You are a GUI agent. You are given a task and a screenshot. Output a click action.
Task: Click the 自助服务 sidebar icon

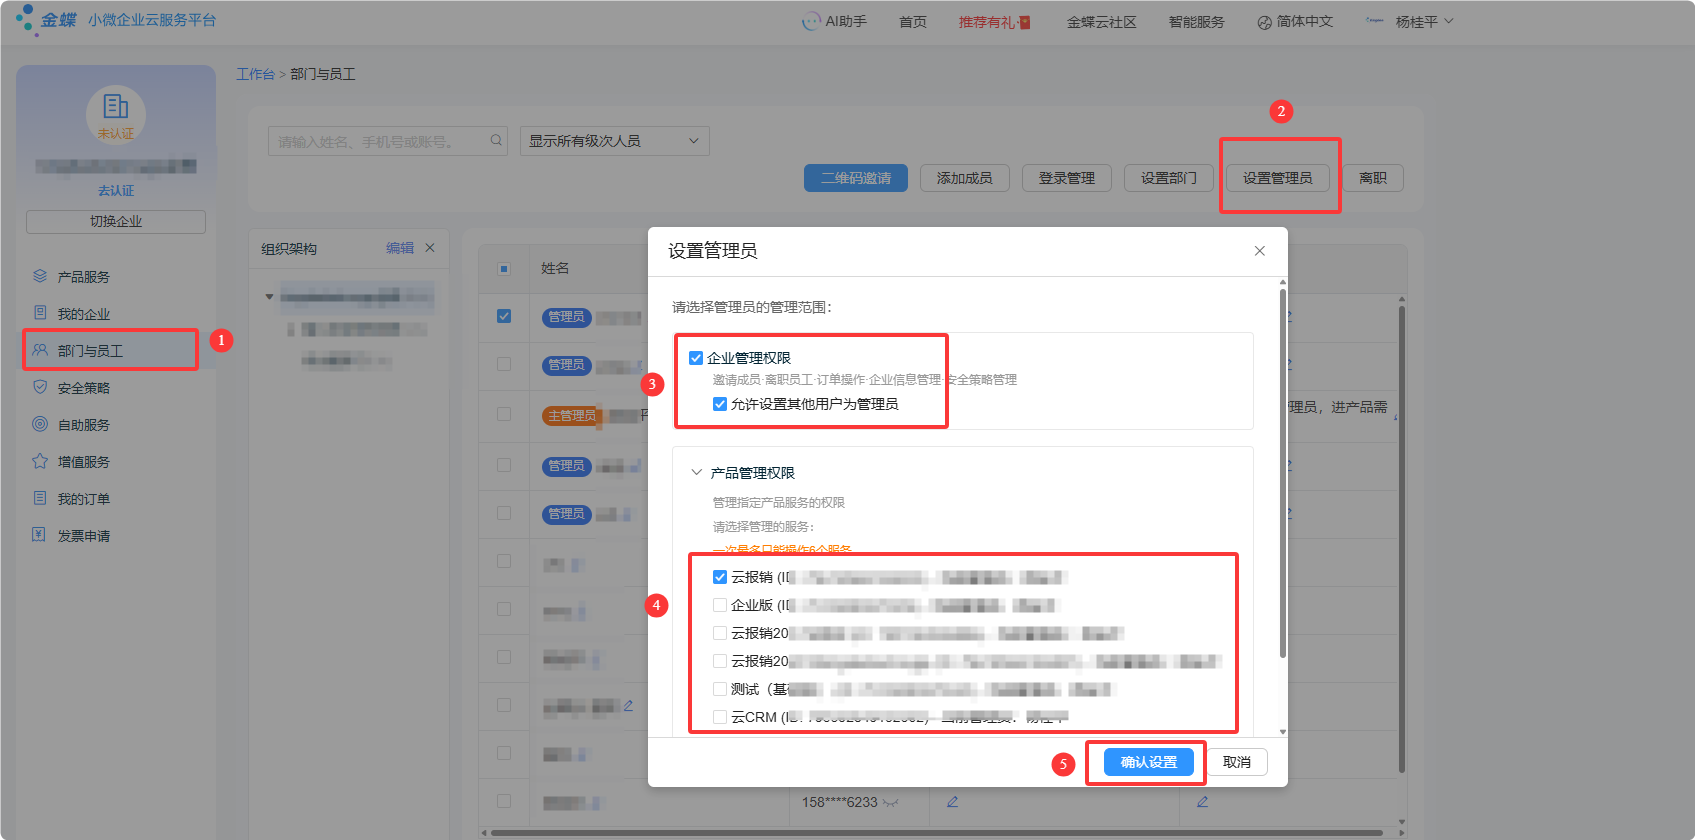point(40,424)
